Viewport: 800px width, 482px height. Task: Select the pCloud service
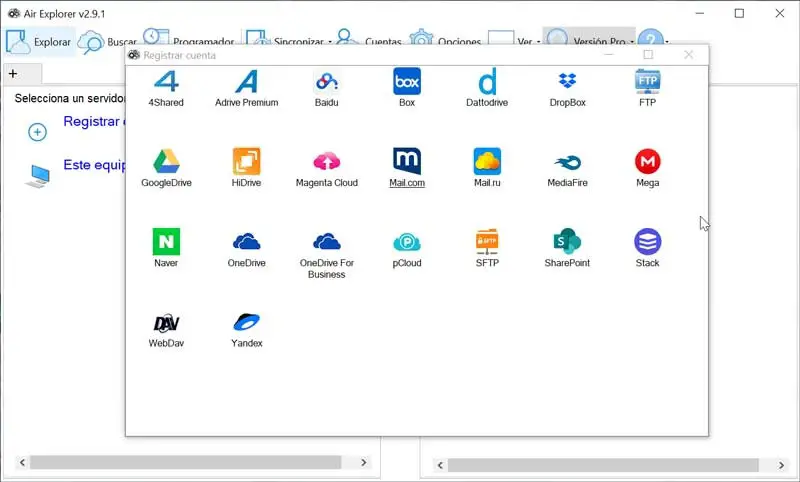pos(407,248)
